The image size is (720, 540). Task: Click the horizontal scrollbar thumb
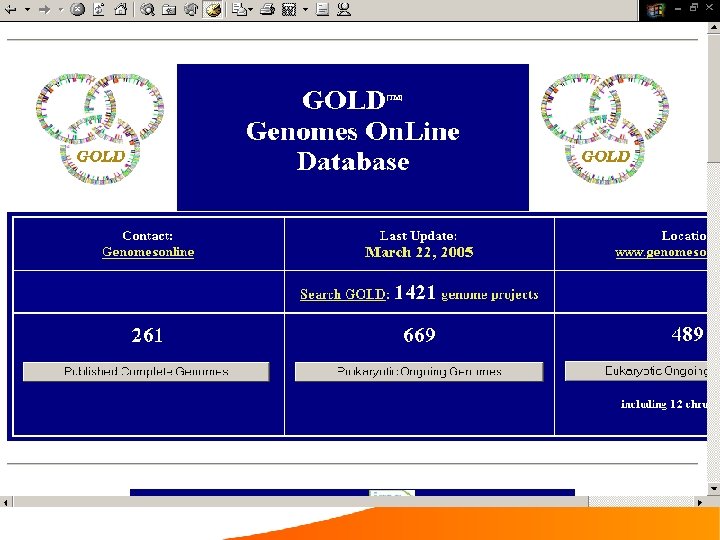(x=301, y=502)
